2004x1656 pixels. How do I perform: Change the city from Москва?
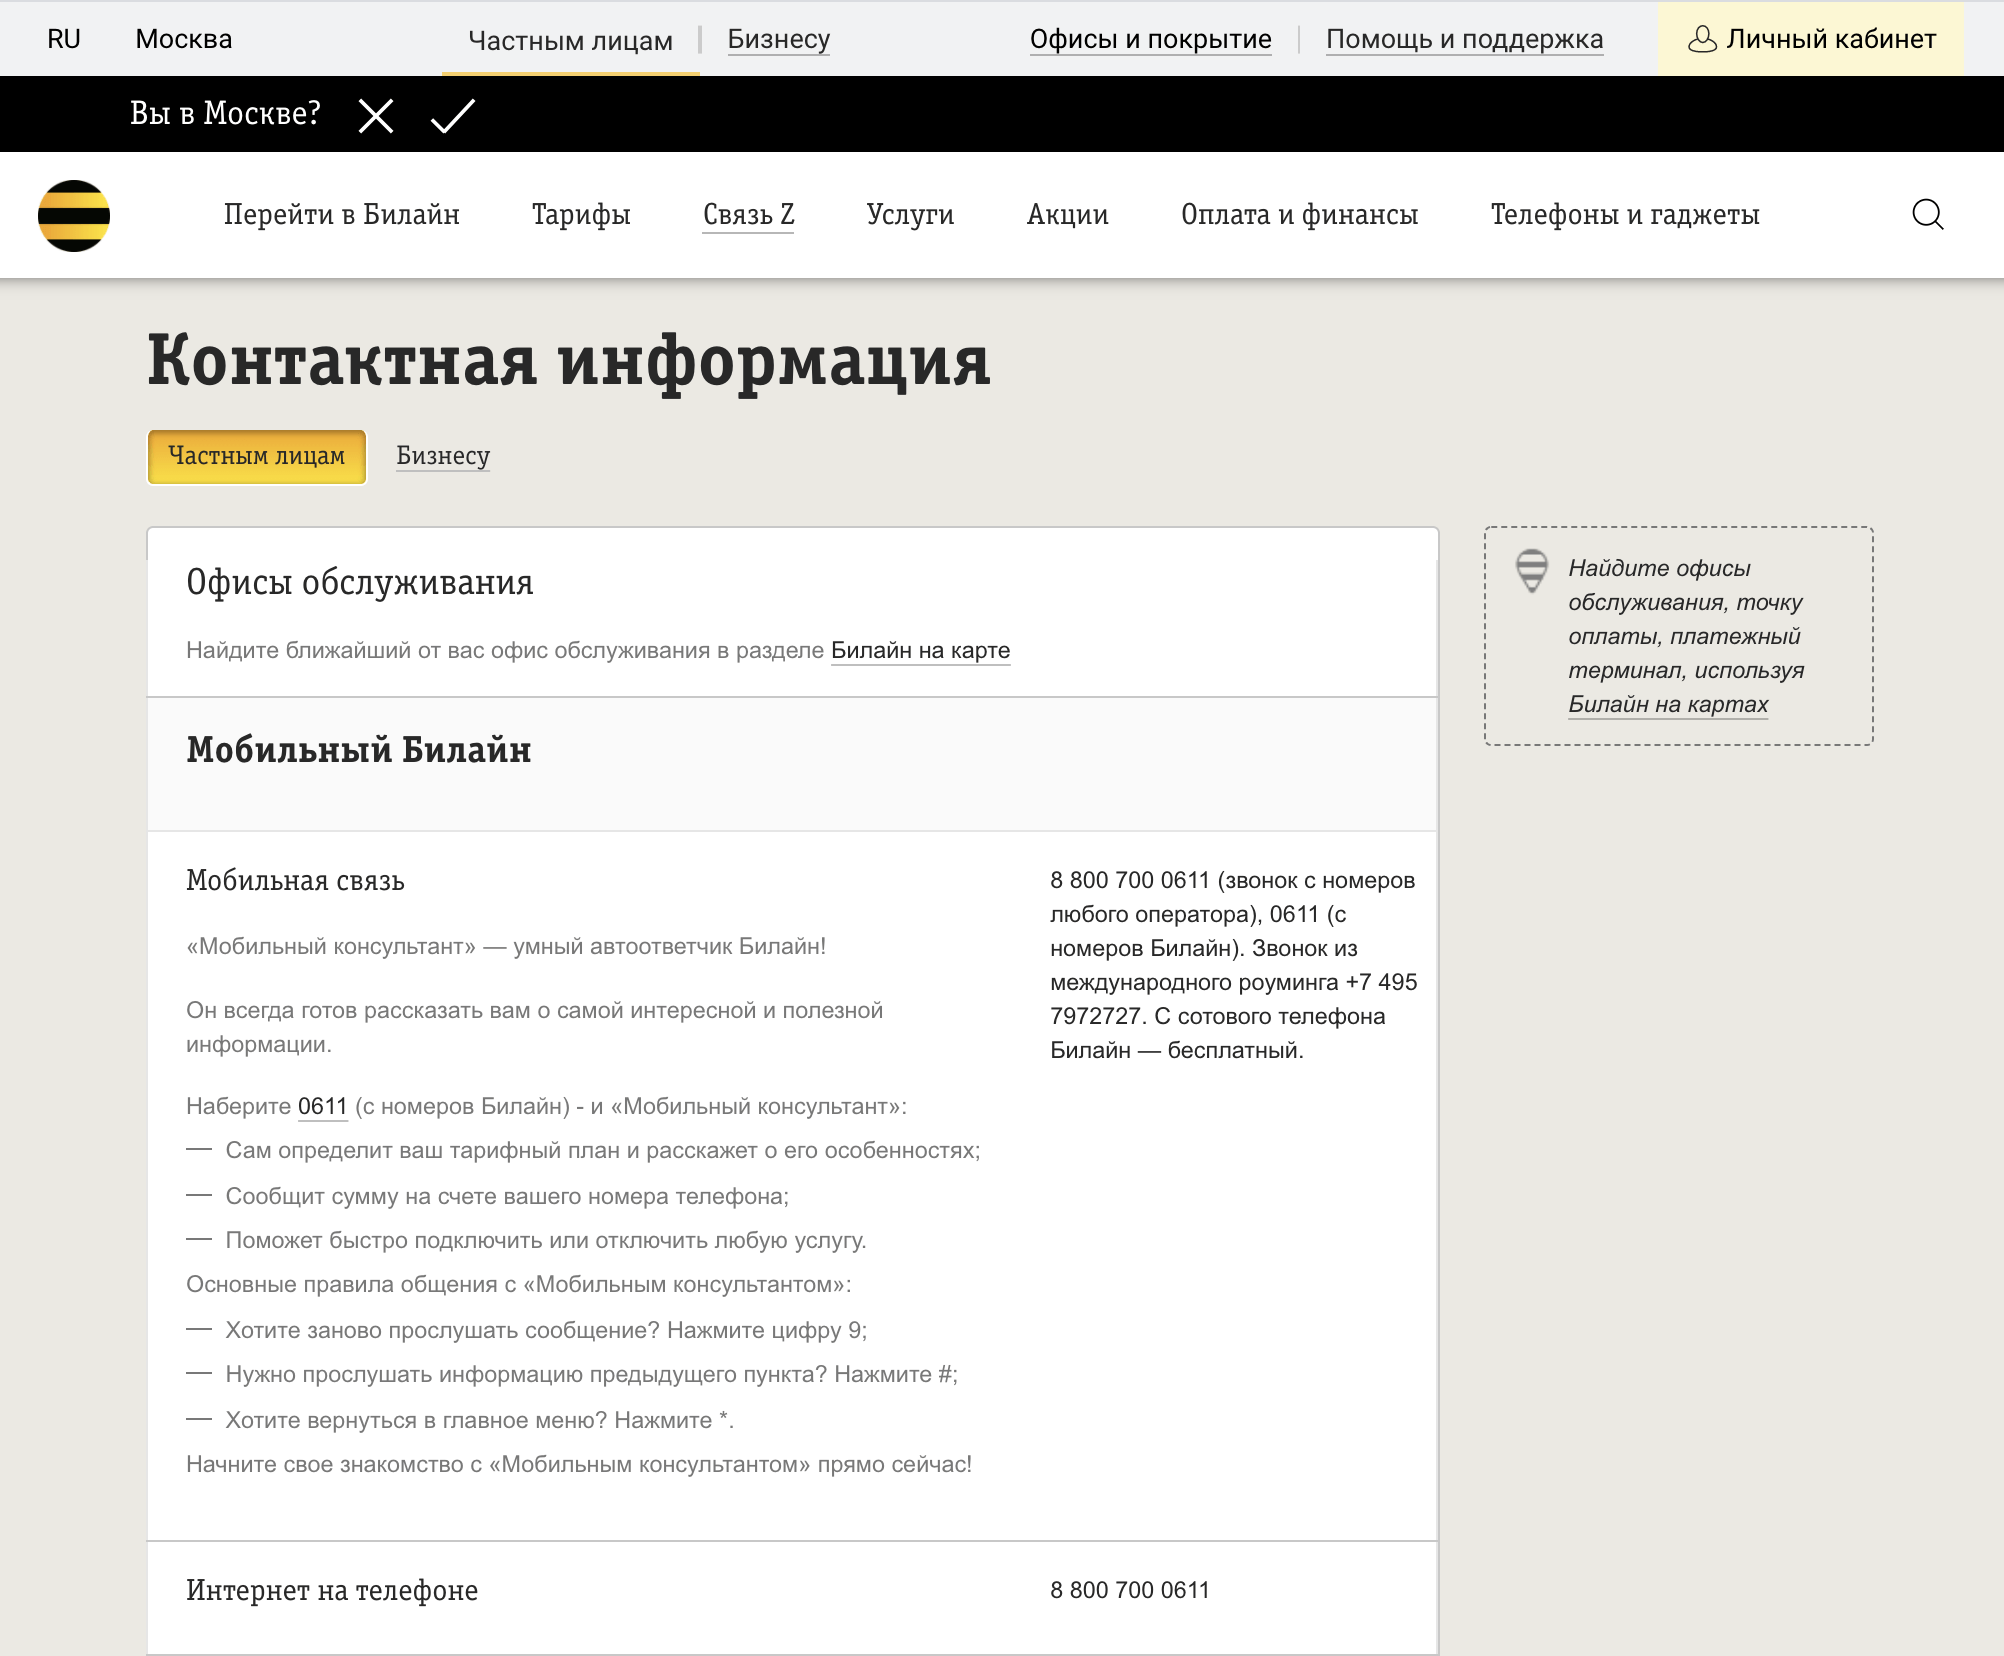point(183,39)
